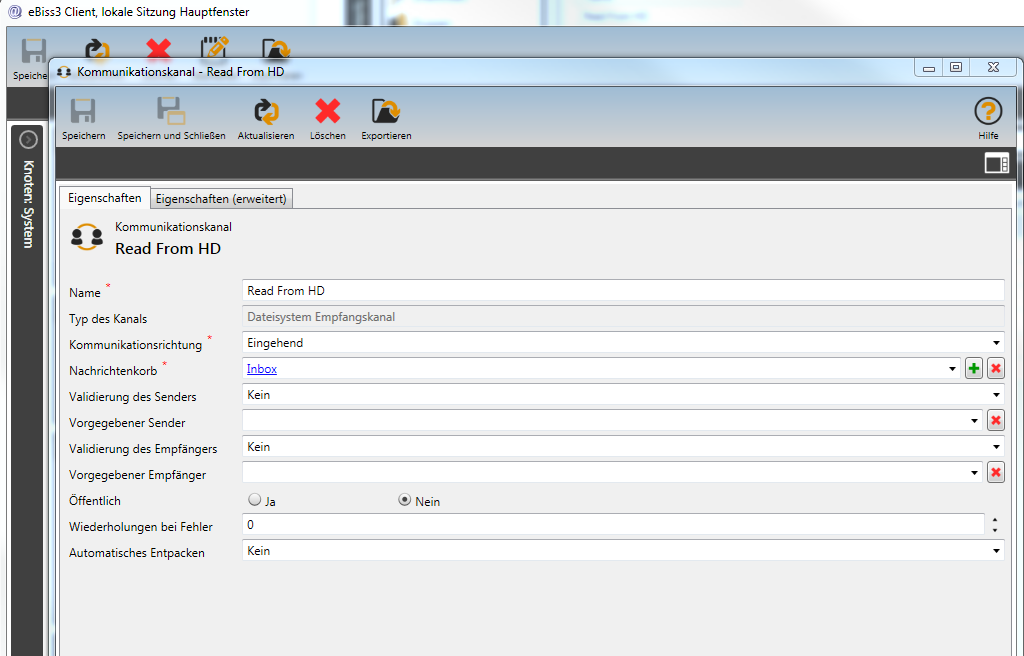Open Hilfe help icon
Screen dimensions: 1024x656
pos(988,112)
